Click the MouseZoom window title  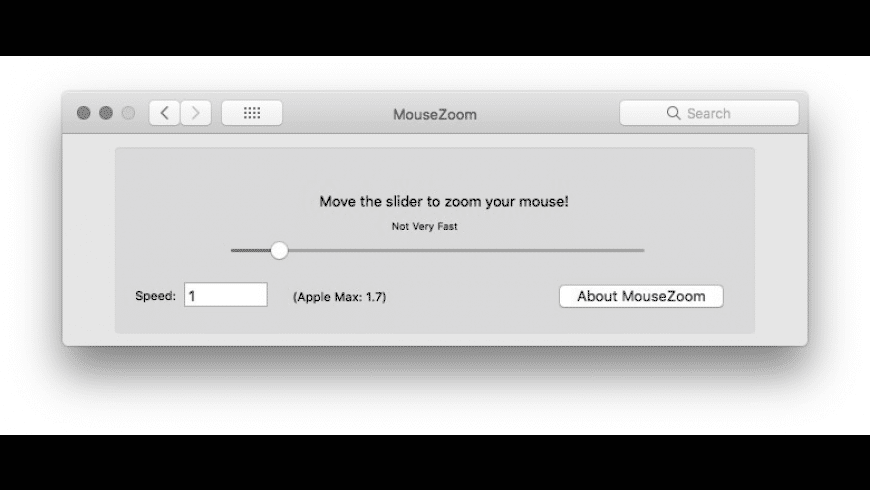(x=435, y=114)
